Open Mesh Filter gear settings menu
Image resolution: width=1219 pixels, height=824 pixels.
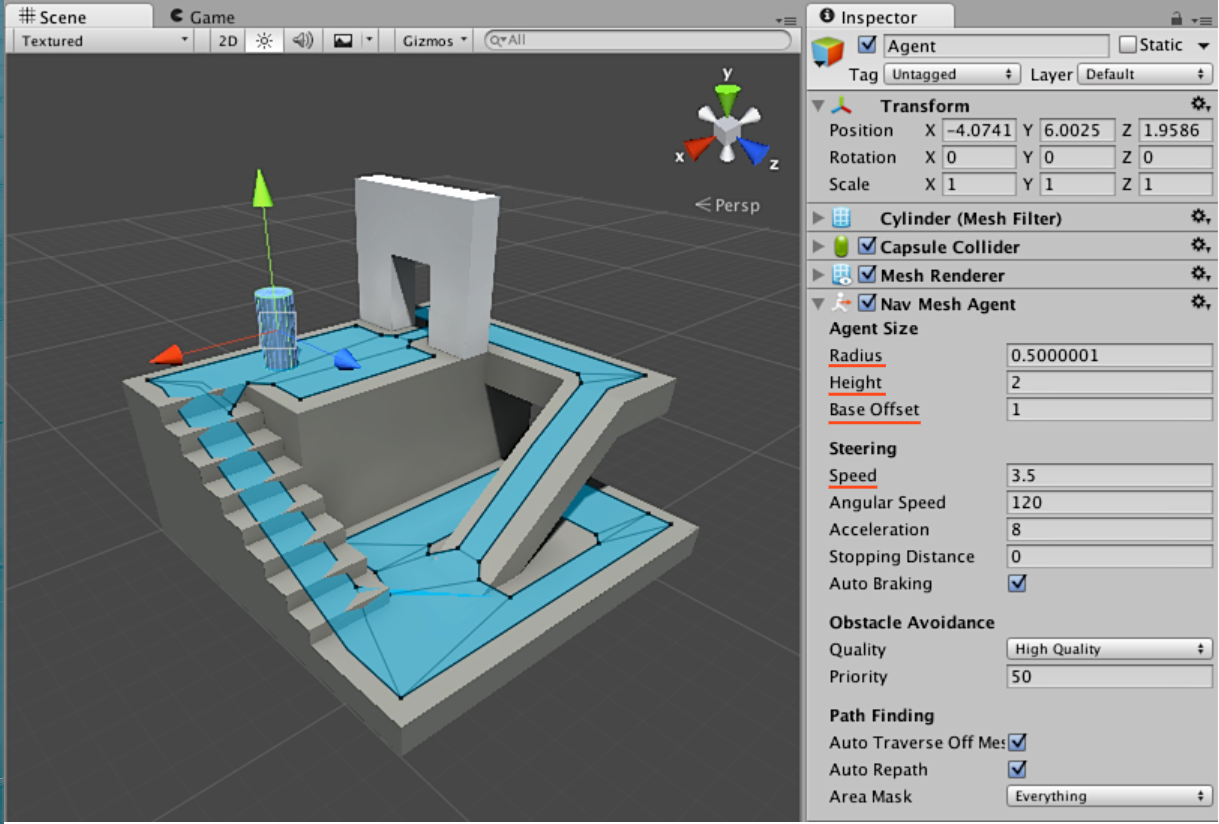click(1200, 217)
